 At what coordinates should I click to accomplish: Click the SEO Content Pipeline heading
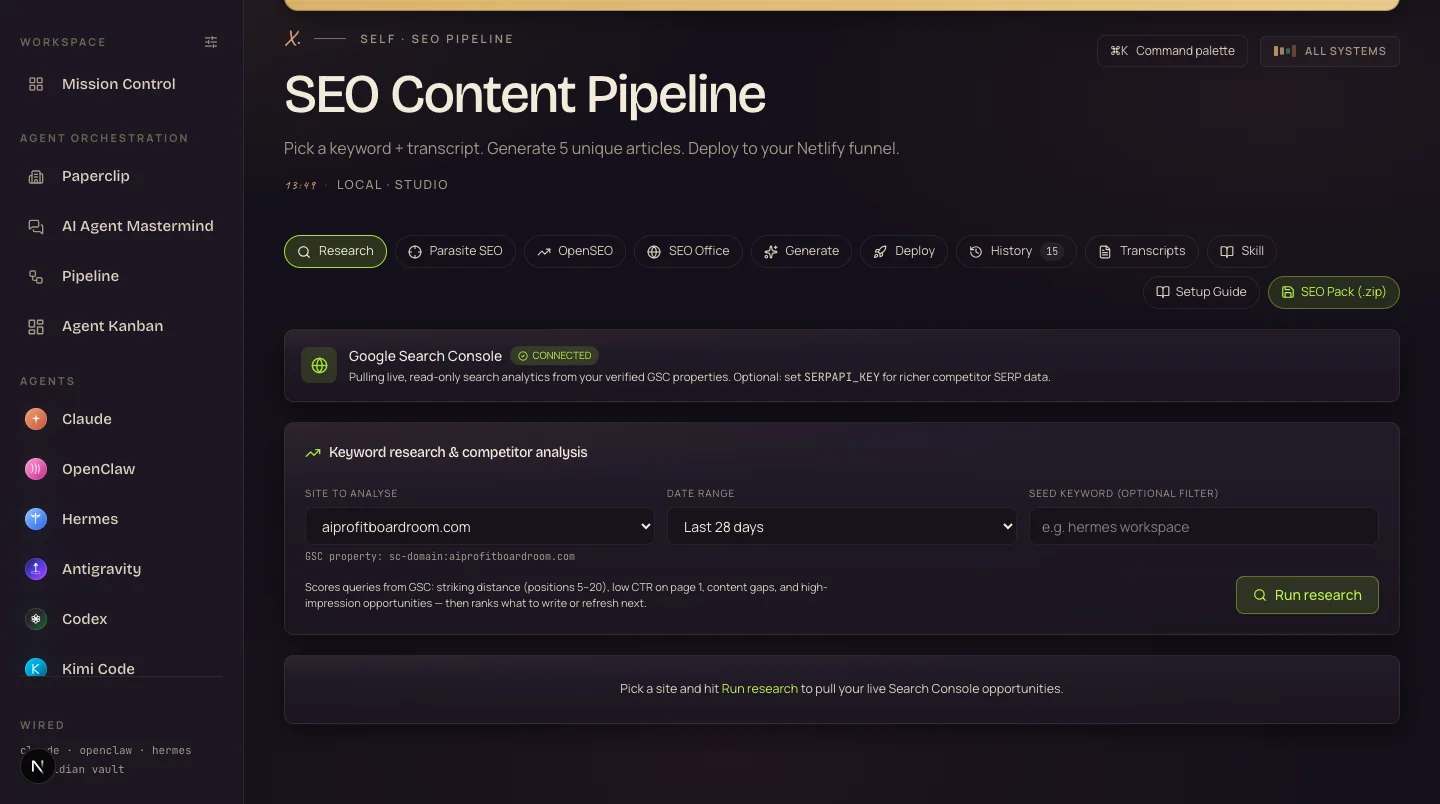(525, 94)
